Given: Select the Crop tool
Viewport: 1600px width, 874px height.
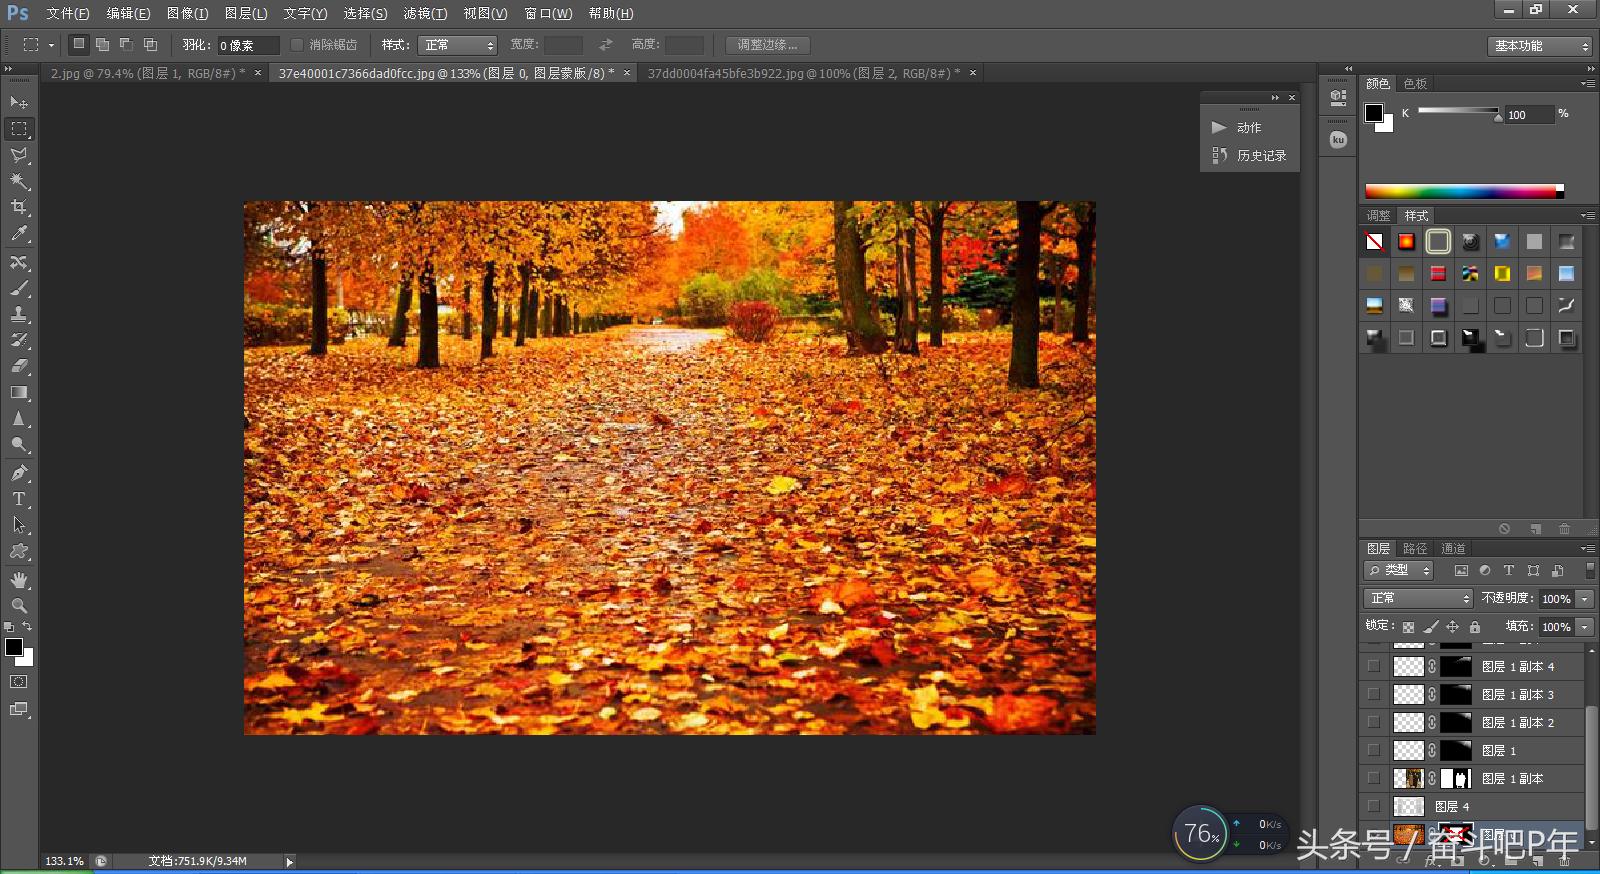Looking at the screenshot, I should click(x=19, y=207).
